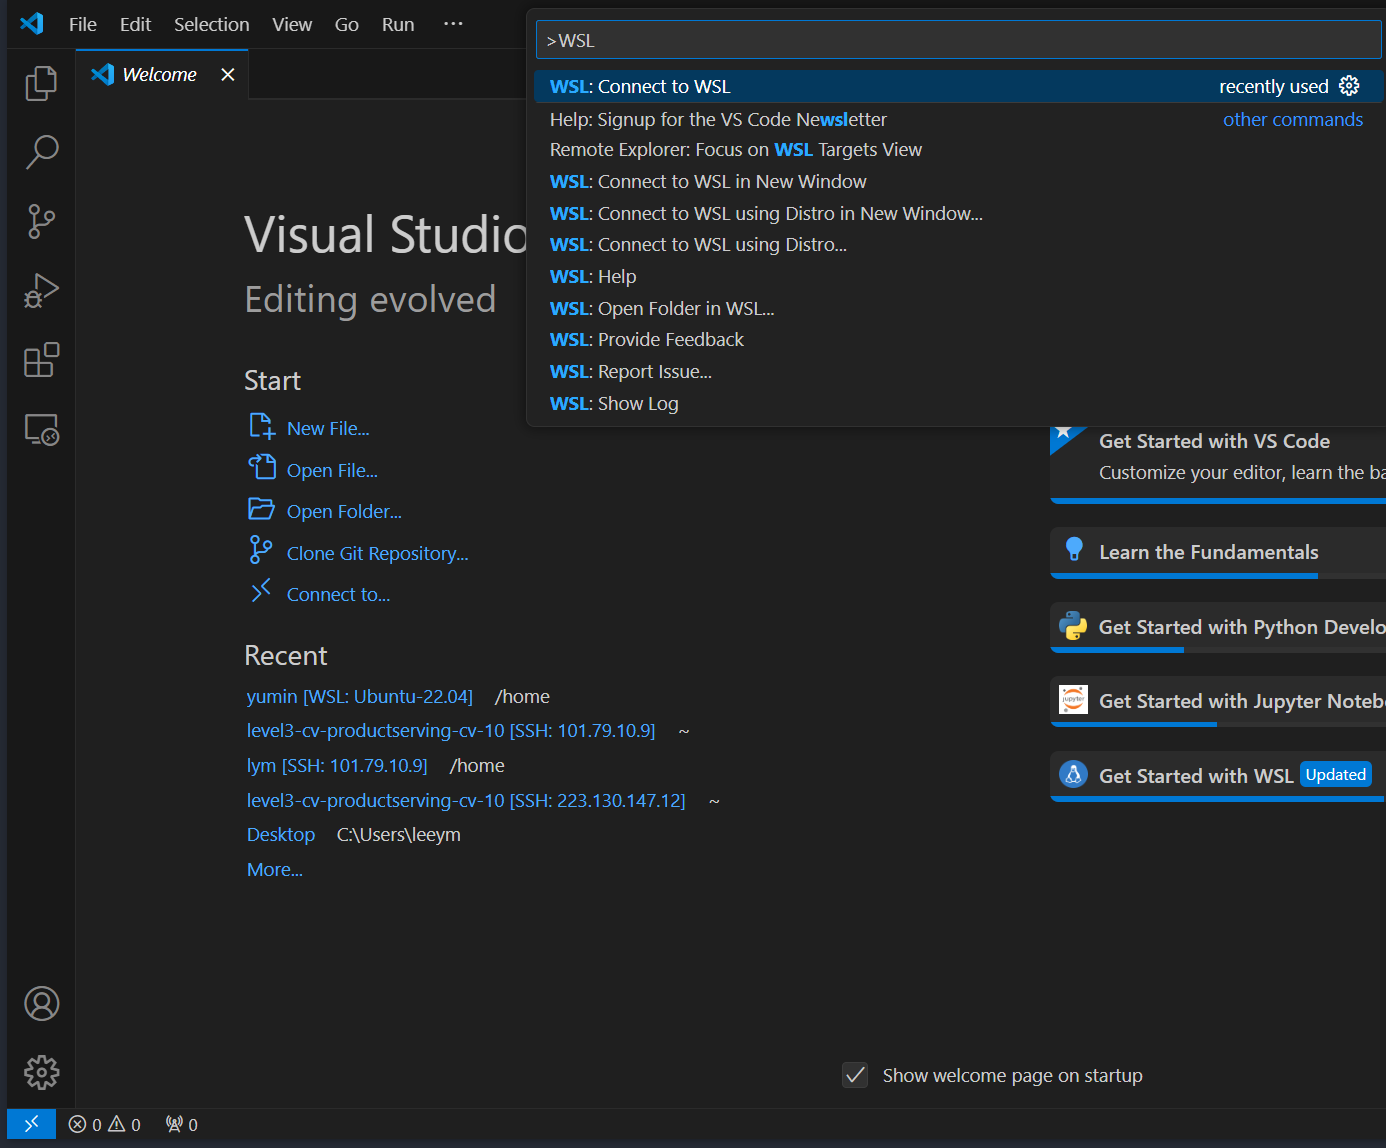Screen dimensions: 1386x1148
Task: Open Get Started with Jupyter Notebooks walkthrough
Action: 1218,701
